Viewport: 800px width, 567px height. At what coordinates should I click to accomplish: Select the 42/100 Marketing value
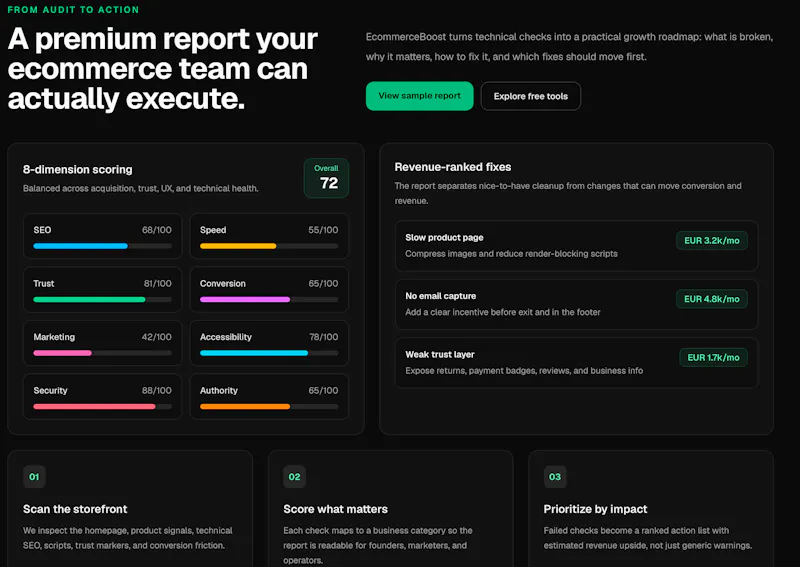[157, 337]
